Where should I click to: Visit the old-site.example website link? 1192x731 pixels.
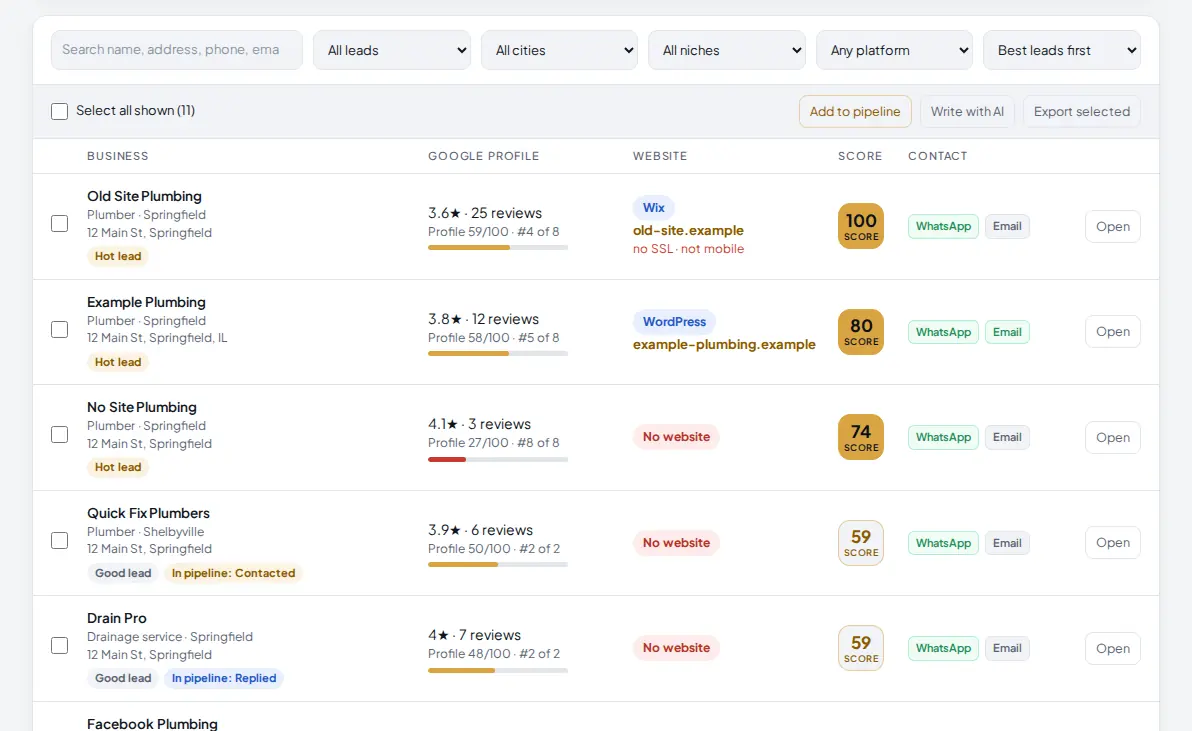coord(688,230)
